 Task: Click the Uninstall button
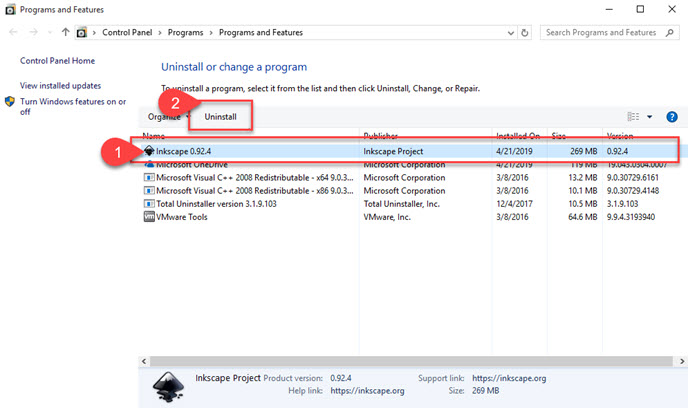[220, 117]
